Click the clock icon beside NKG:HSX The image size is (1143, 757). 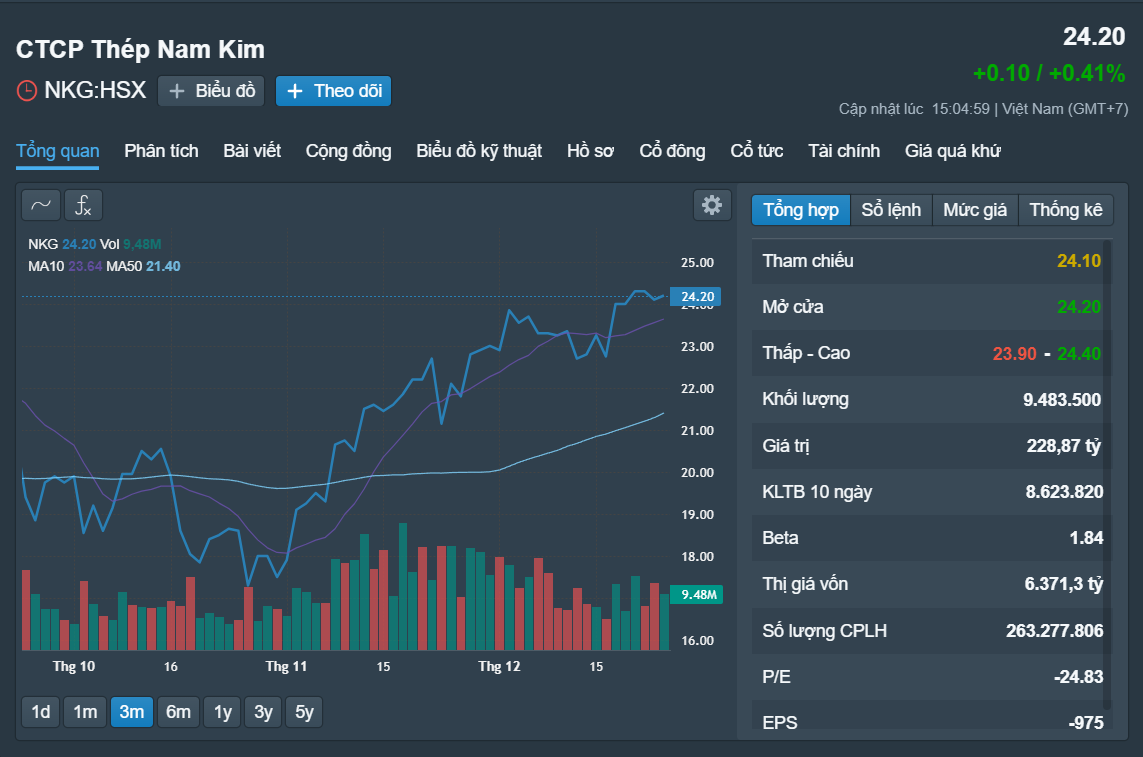(x=27, y=90)
